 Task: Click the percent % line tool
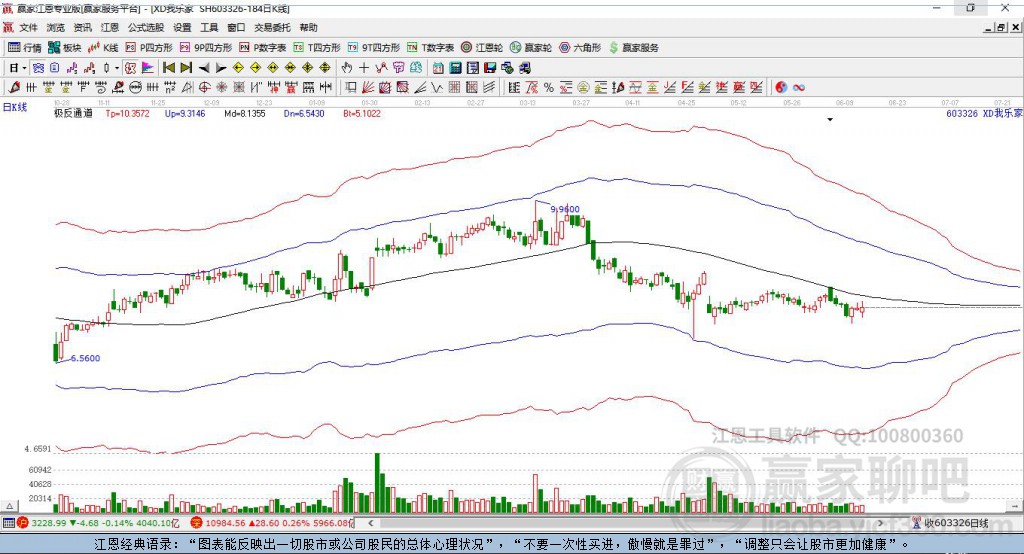[549, 88]
